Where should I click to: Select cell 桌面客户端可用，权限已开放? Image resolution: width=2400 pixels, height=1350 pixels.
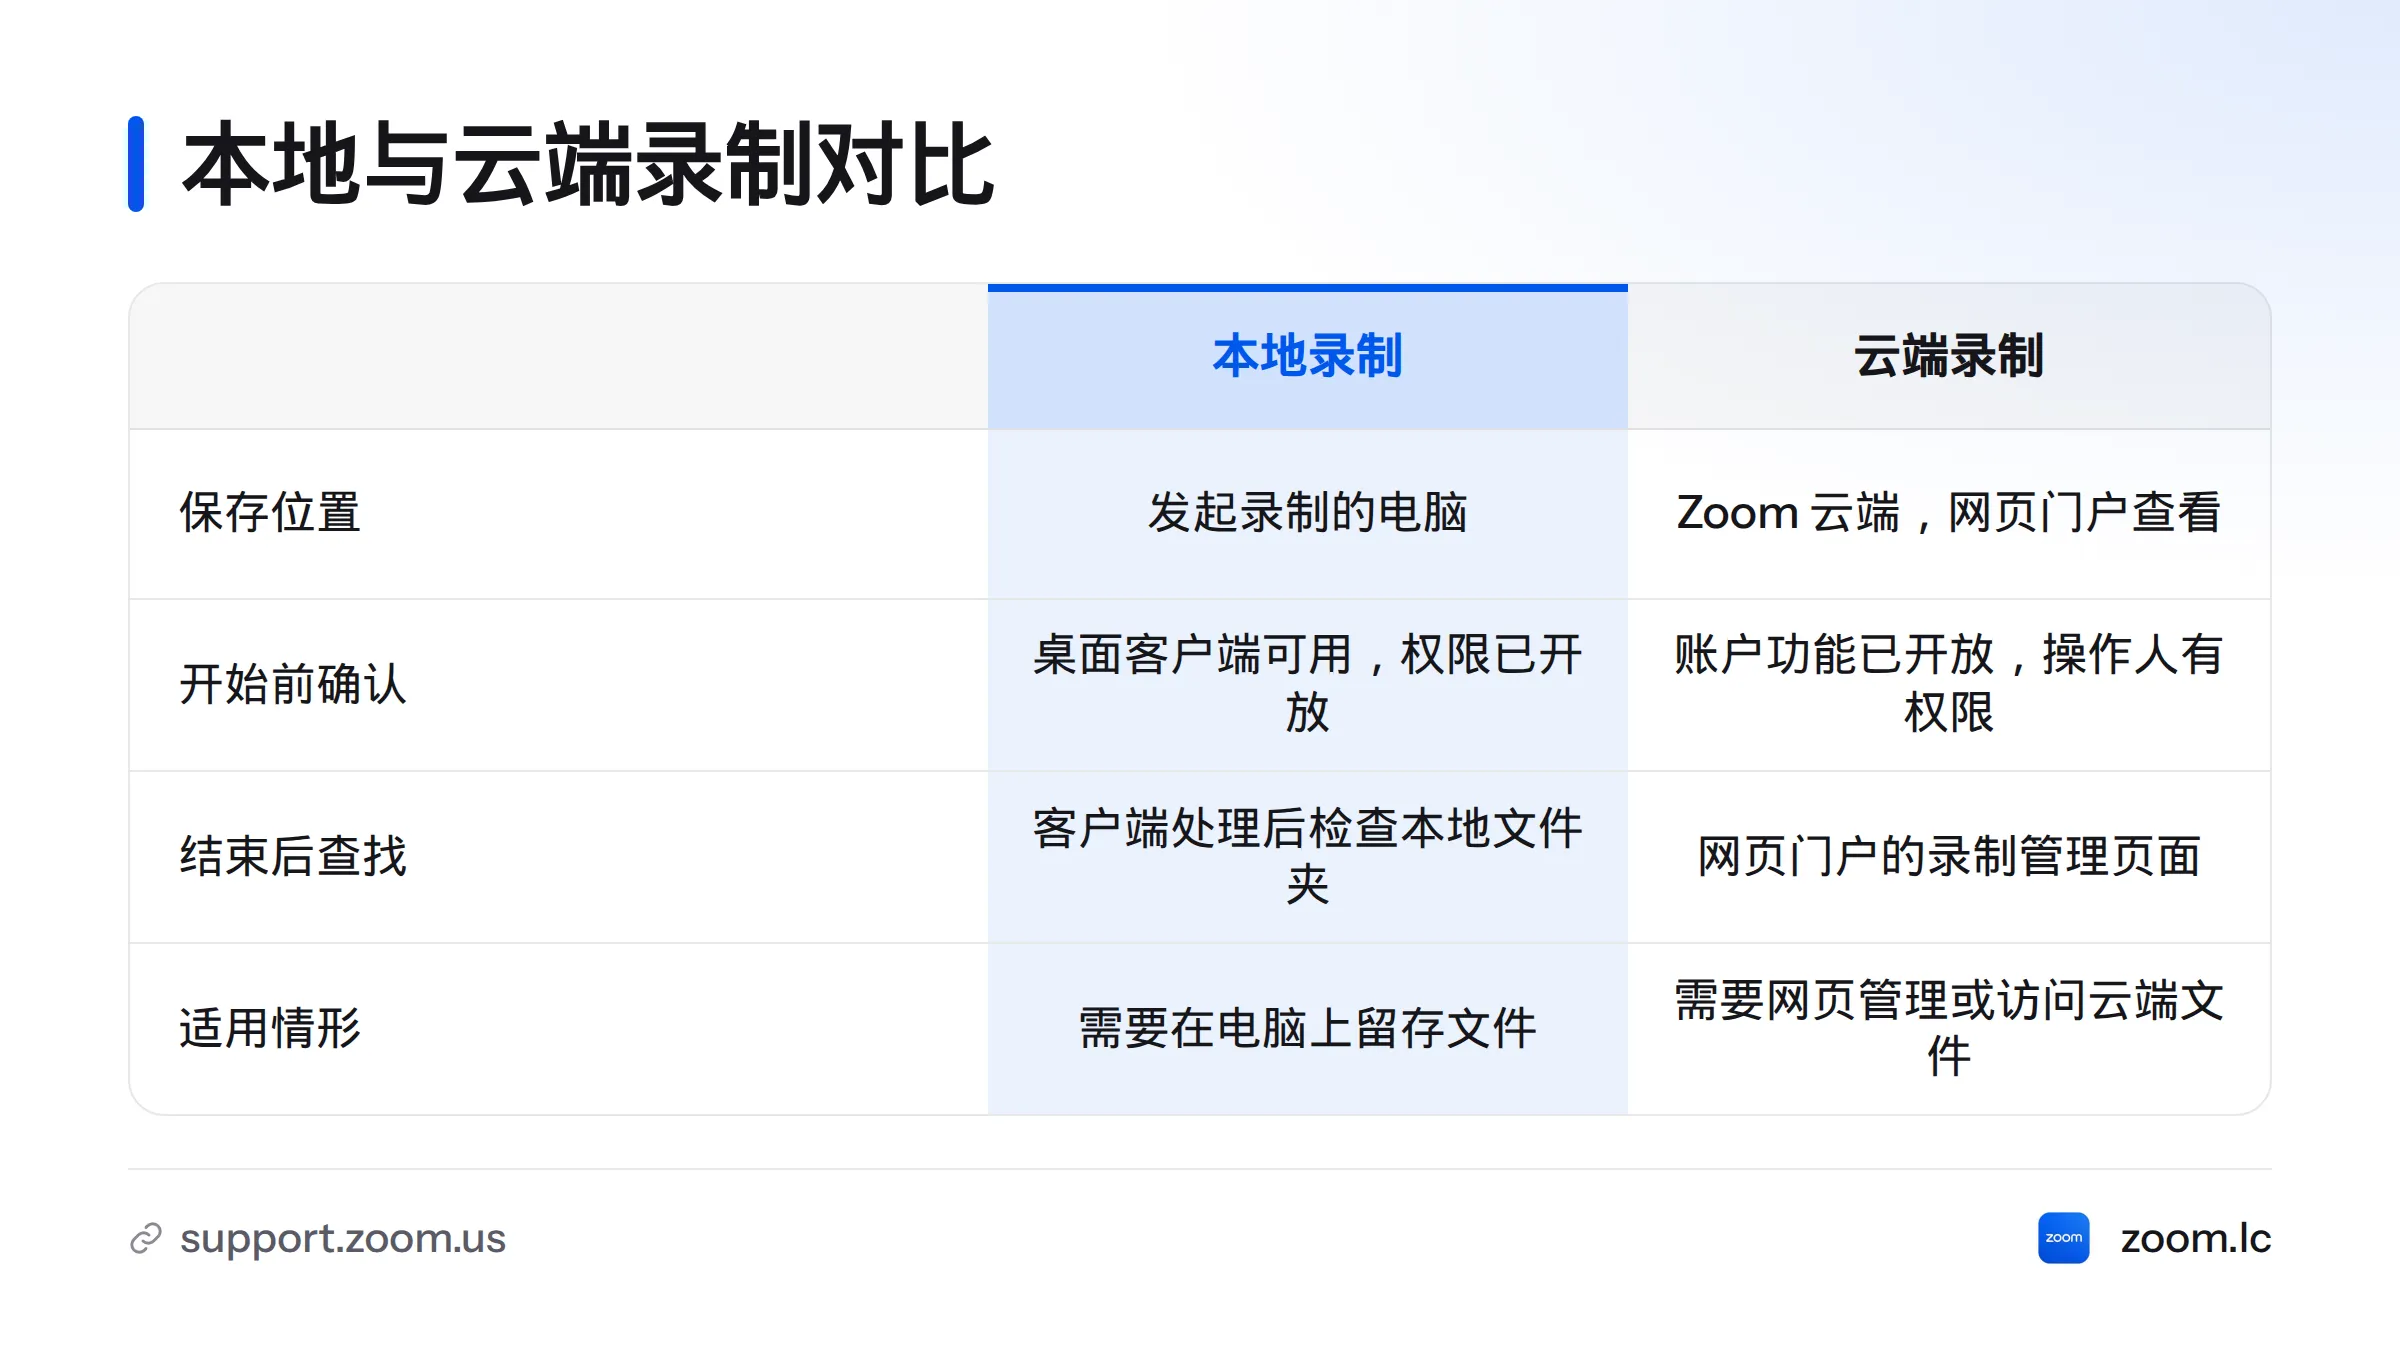coord(1308,685)
